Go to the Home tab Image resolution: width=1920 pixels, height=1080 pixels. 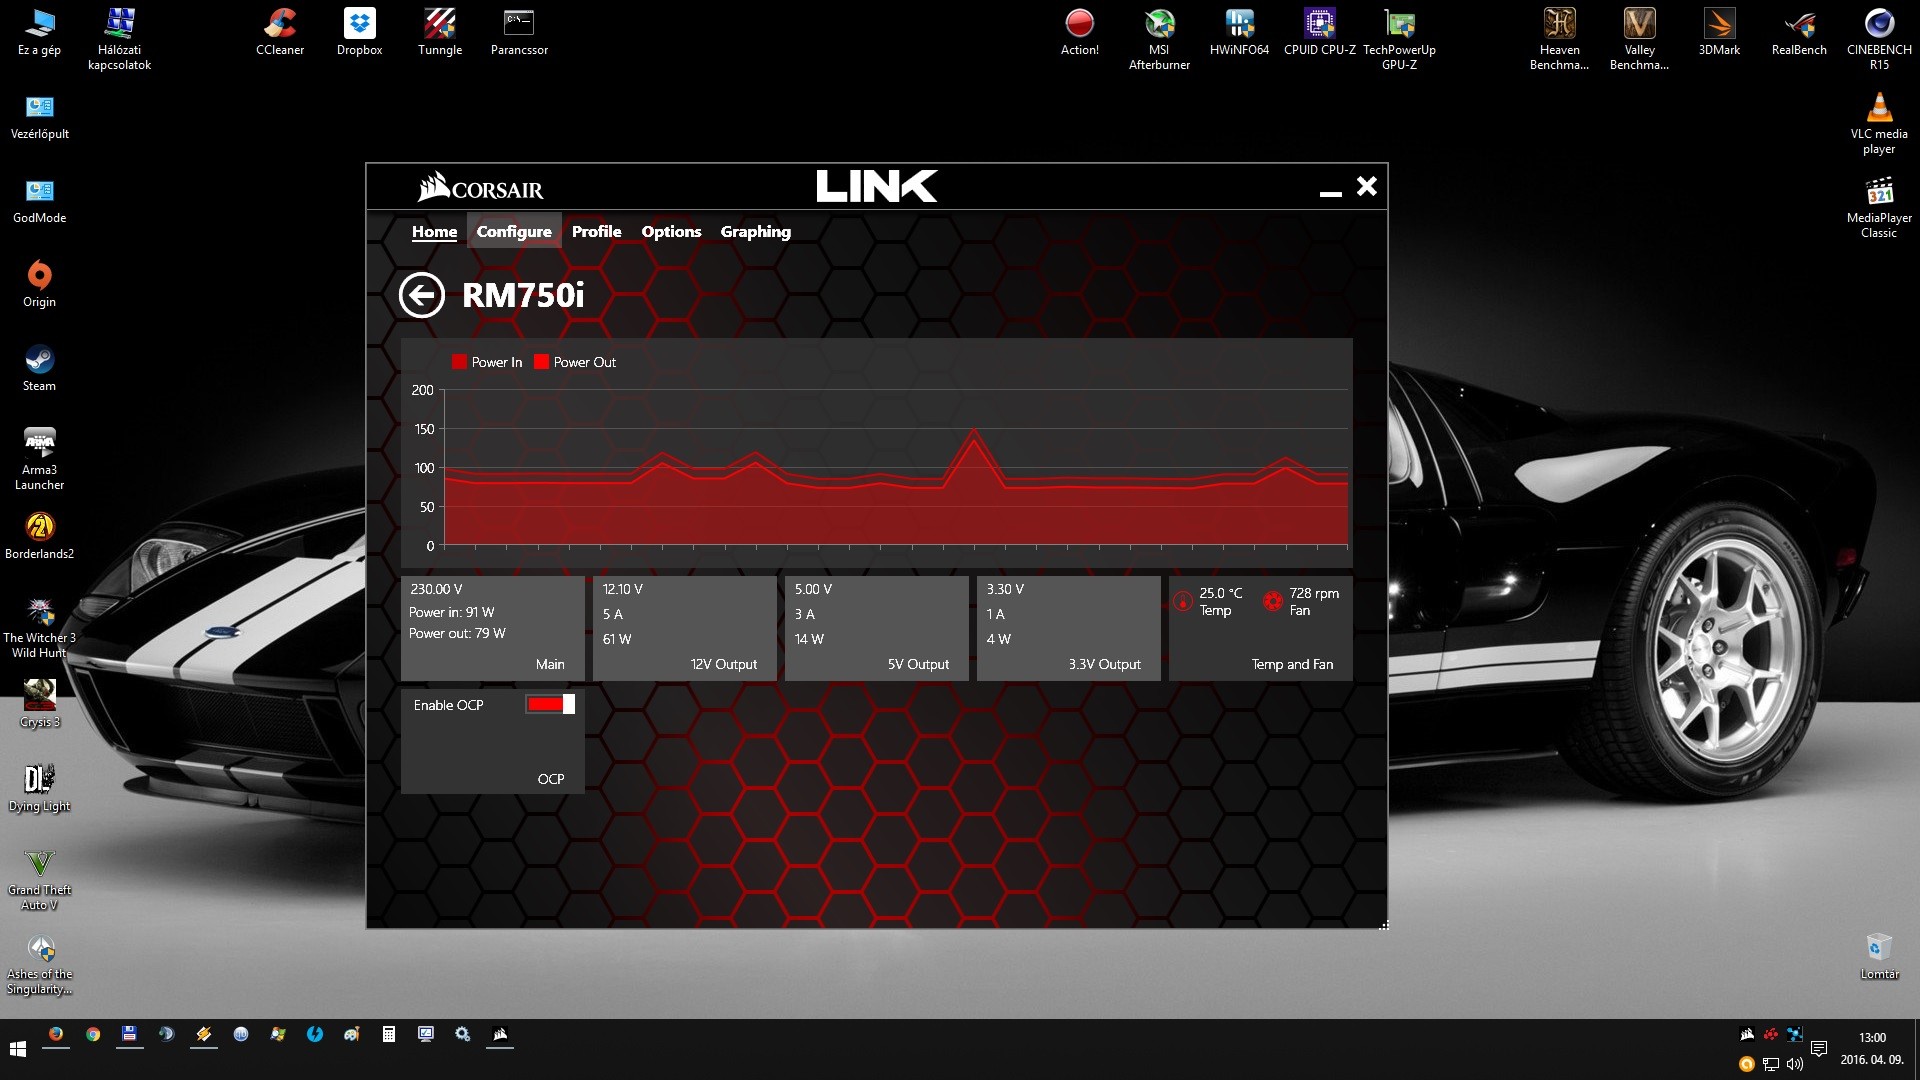[434, 231]
